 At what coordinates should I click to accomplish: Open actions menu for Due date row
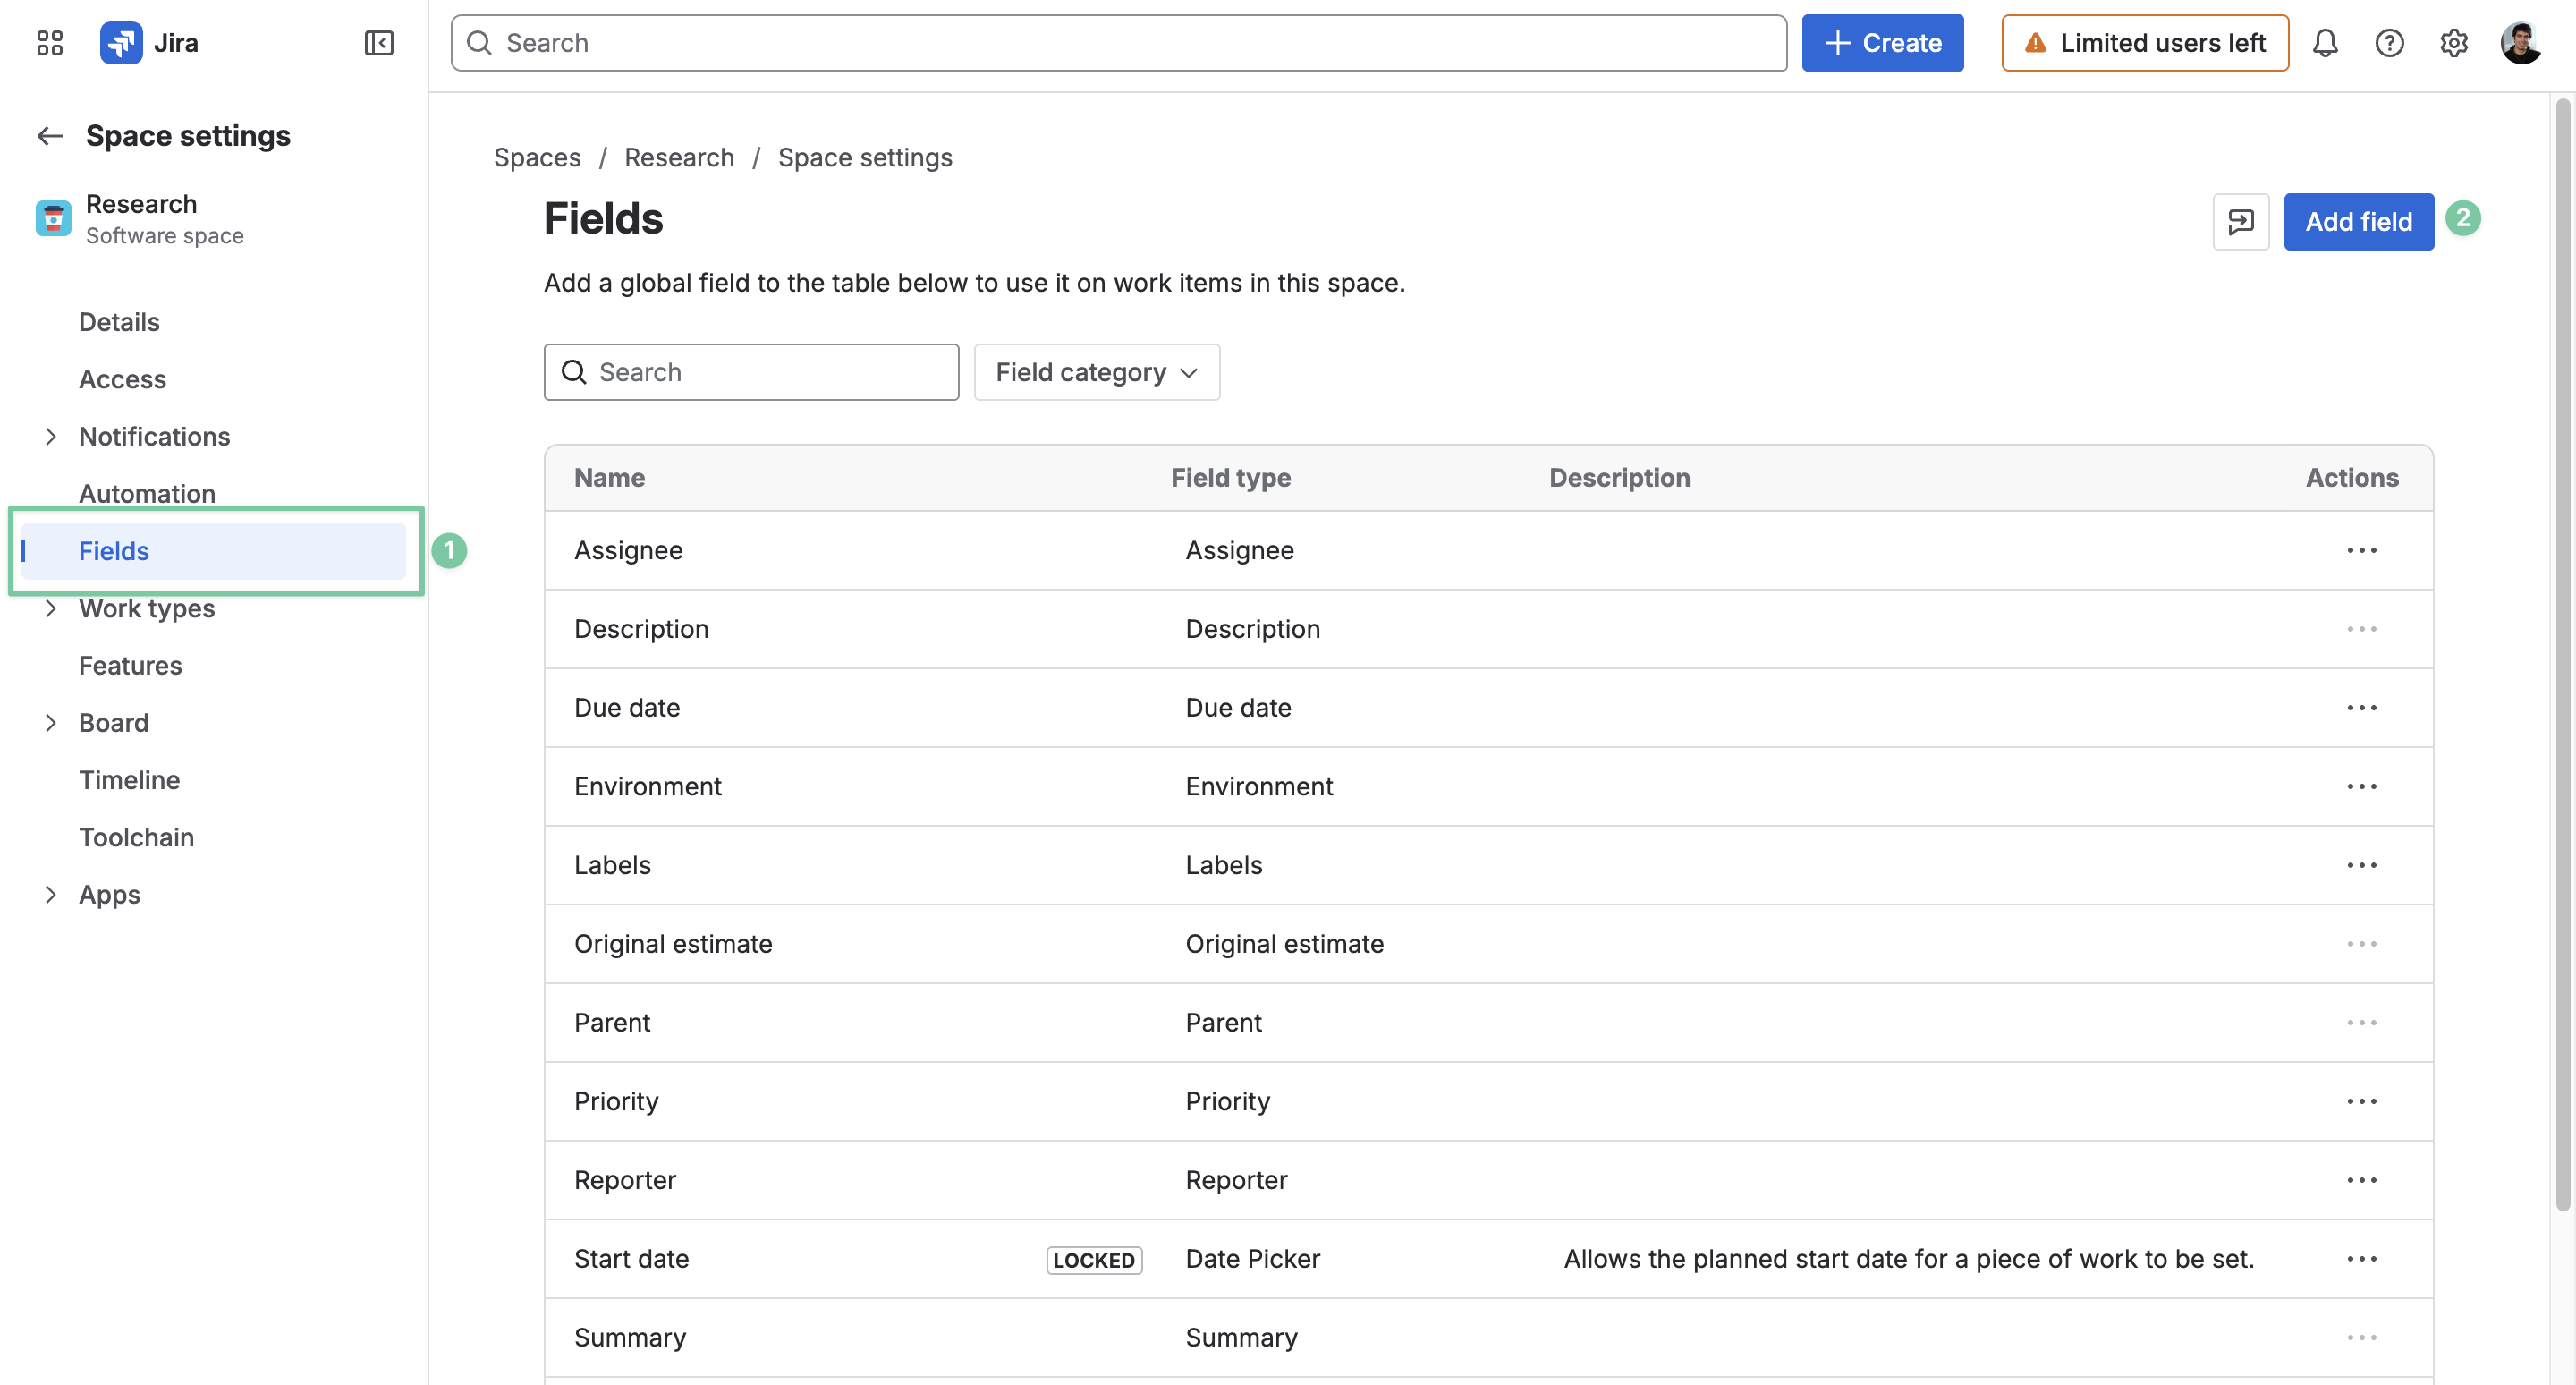[2361, 707]
